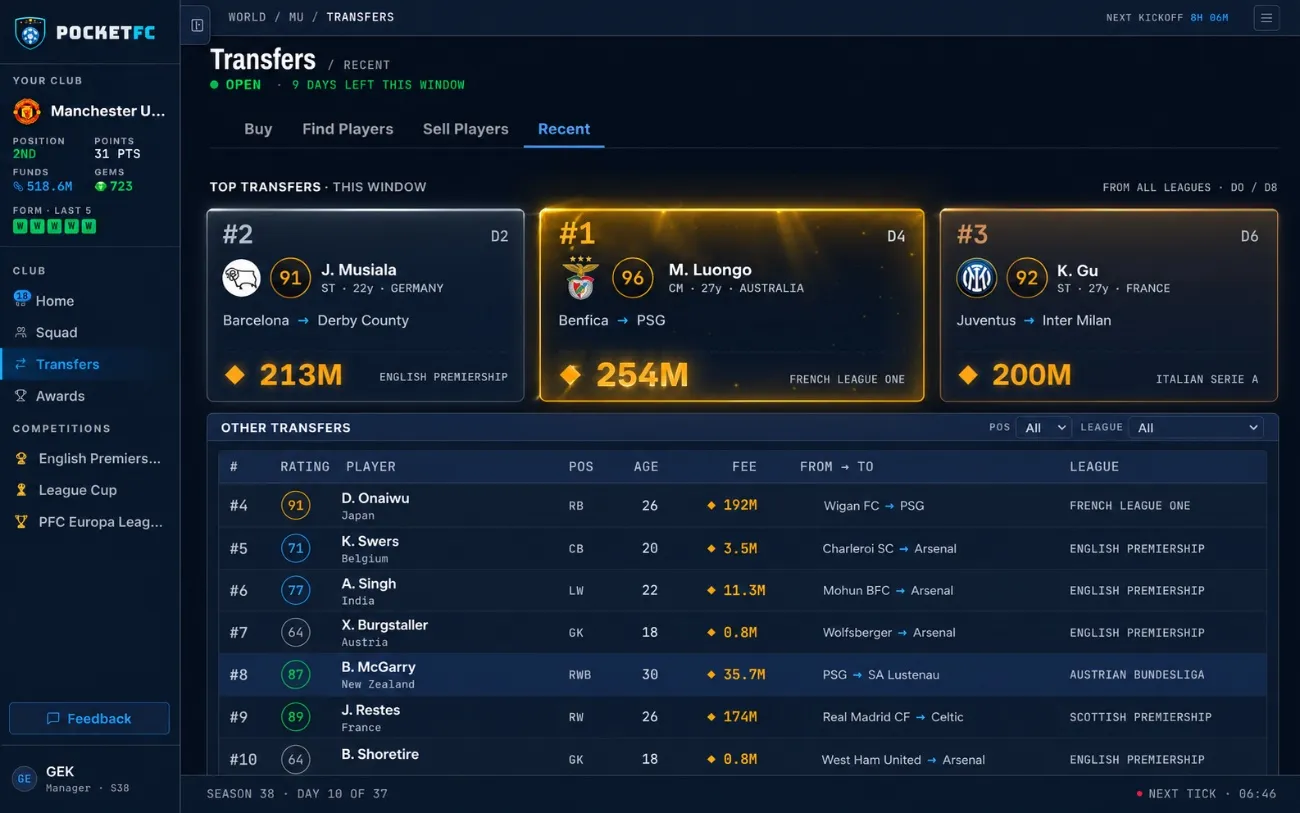Collapse the sidebar panel toggle icon
Viewport: 1300px width, 813px height.
(197, 25)
